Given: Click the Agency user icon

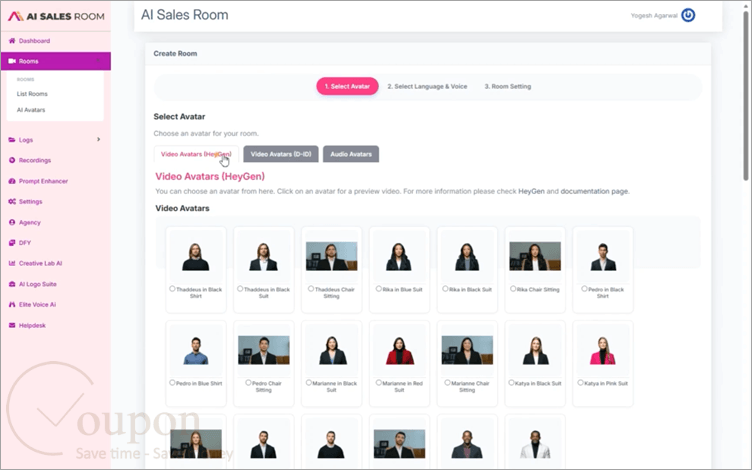Looking at the screenshot, I should (x=12, y=222).
